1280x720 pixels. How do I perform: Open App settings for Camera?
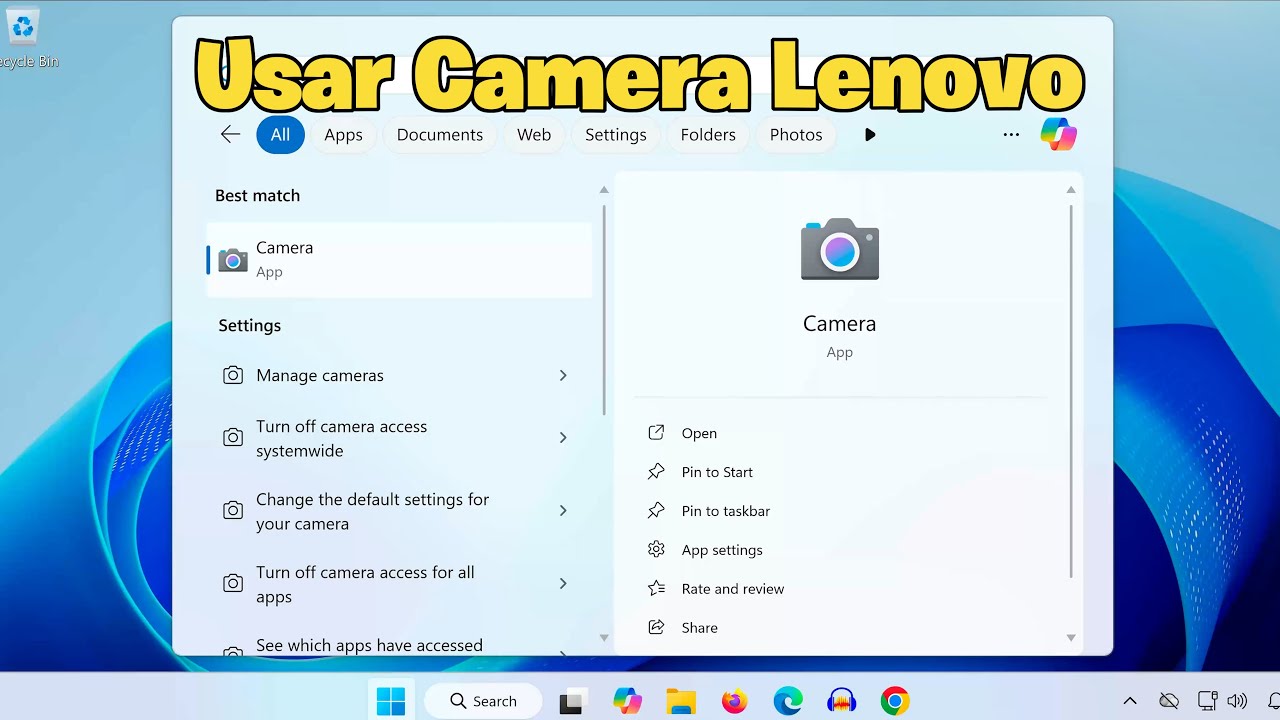[x=722, y=550]
